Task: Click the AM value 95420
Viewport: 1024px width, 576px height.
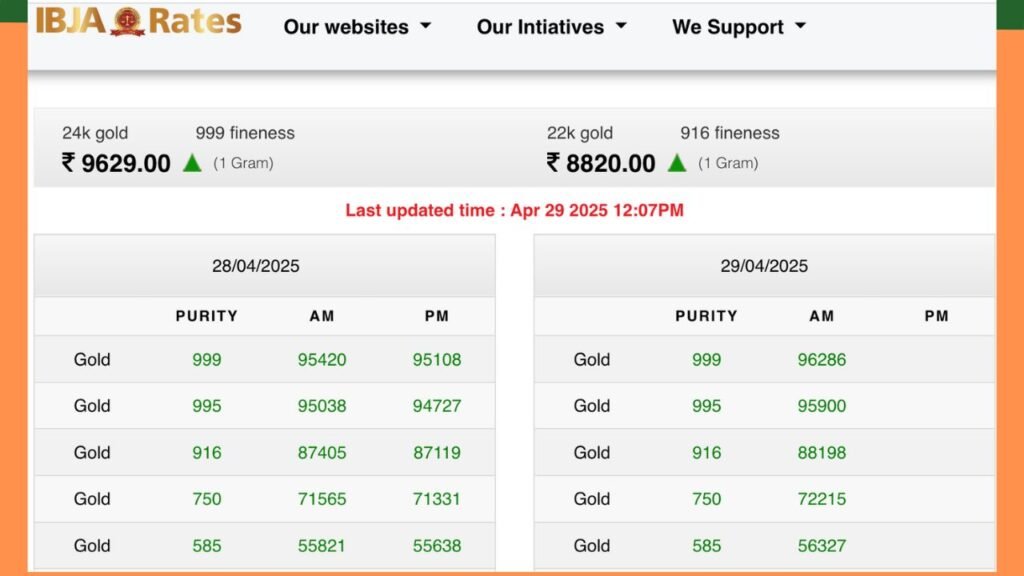Action: pyautogui.click(x=322, y=360)
